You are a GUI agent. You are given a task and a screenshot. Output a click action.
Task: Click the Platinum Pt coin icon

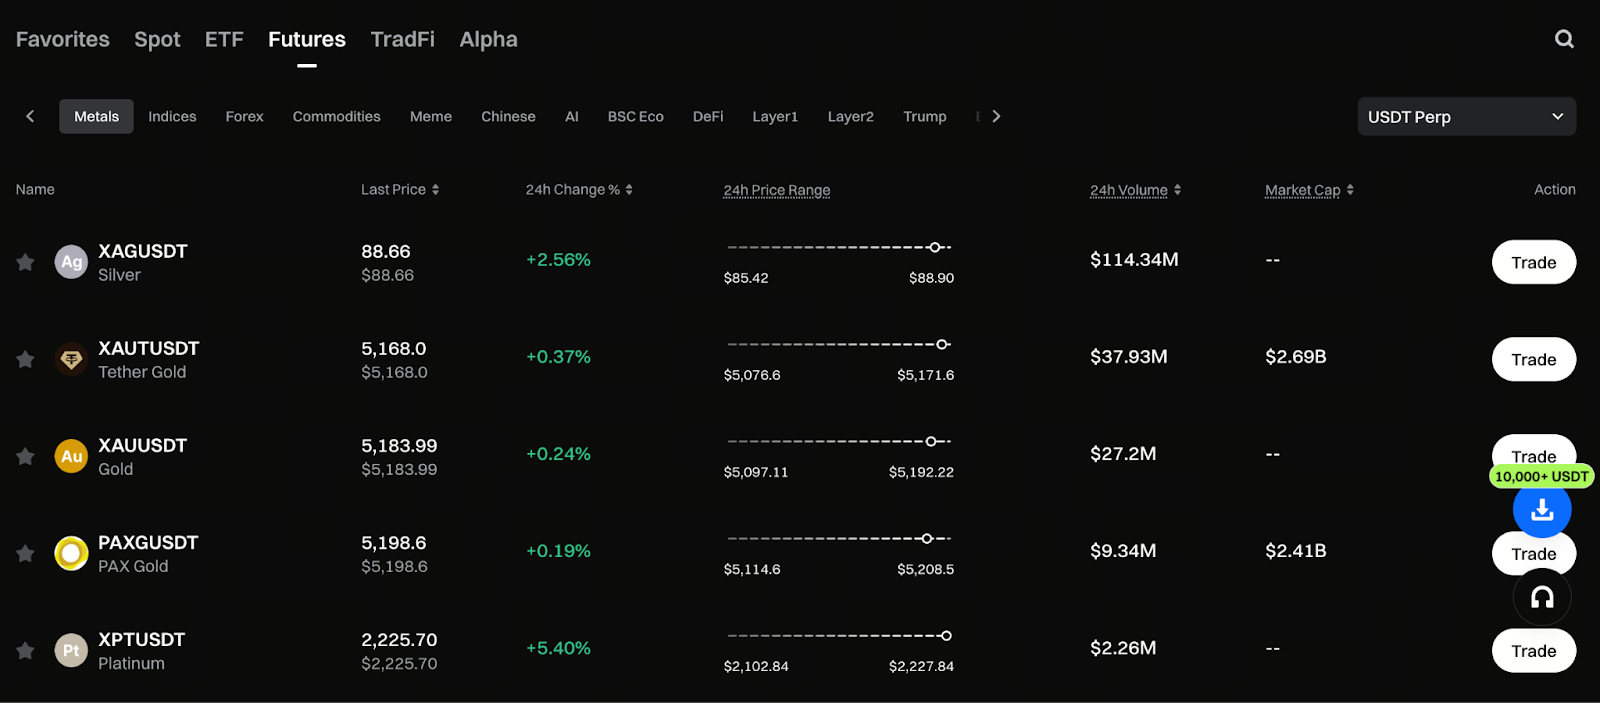[x=71, y=650]
